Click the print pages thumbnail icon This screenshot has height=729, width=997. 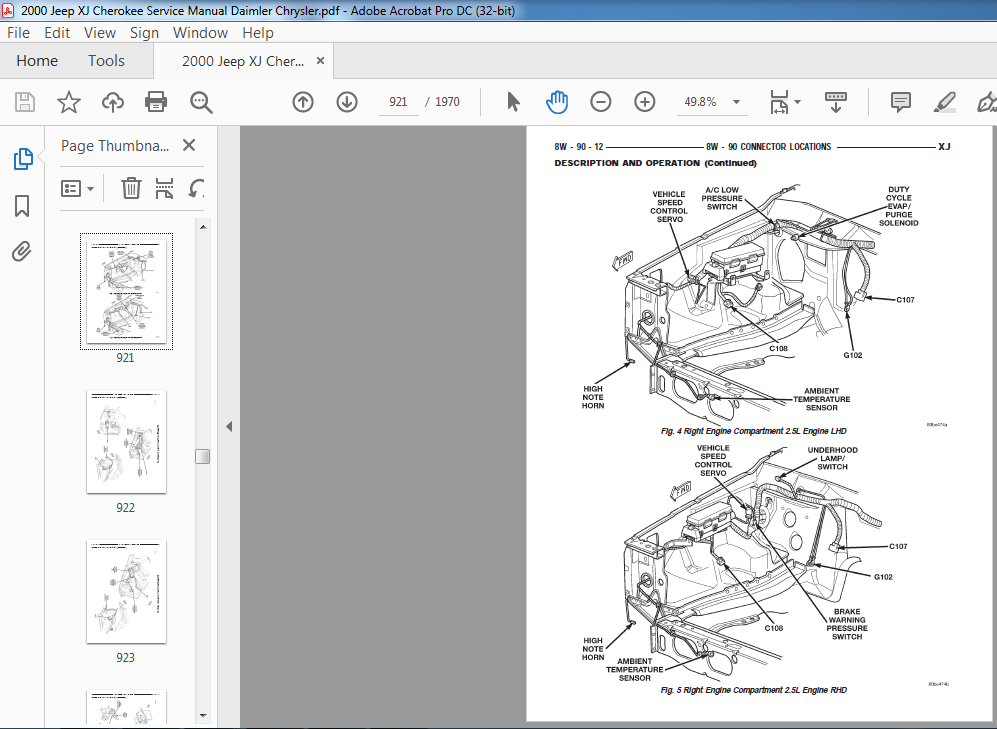[x=164, y=188]
